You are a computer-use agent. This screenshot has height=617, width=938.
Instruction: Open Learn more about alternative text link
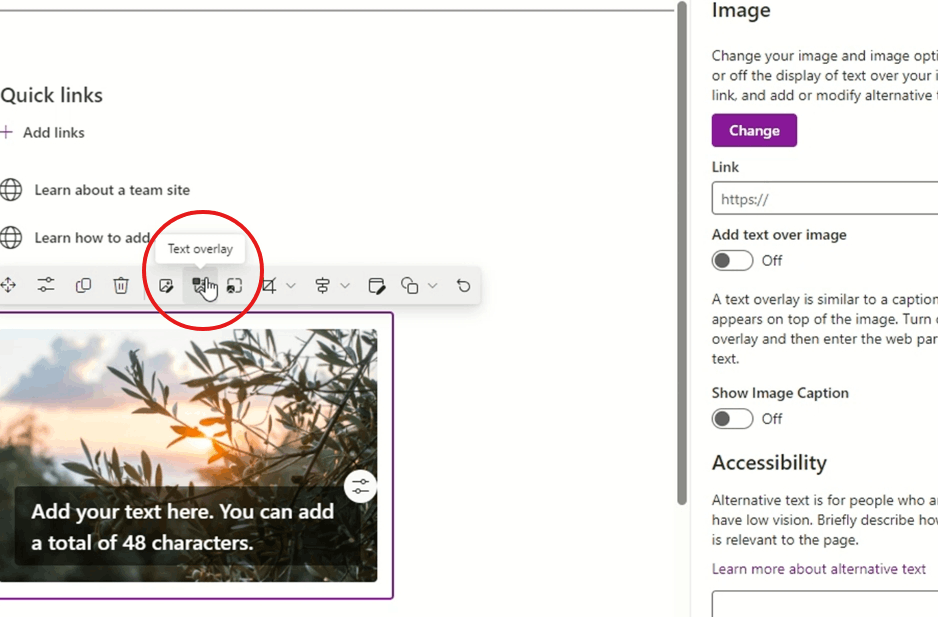point(818,569)
